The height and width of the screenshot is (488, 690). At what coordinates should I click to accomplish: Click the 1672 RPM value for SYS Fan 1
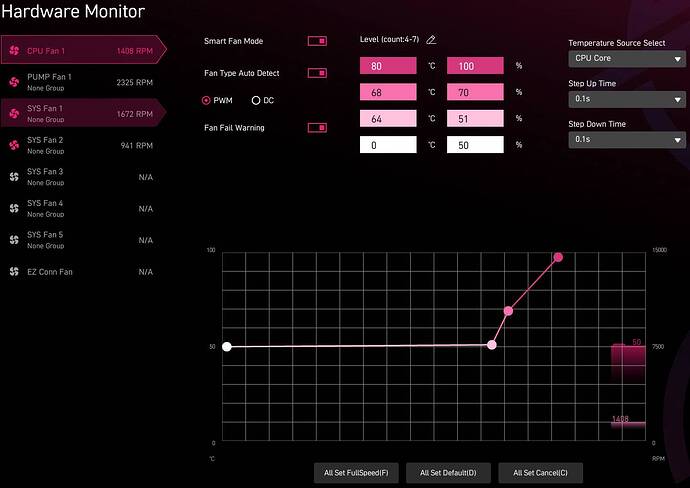point(135,114)
